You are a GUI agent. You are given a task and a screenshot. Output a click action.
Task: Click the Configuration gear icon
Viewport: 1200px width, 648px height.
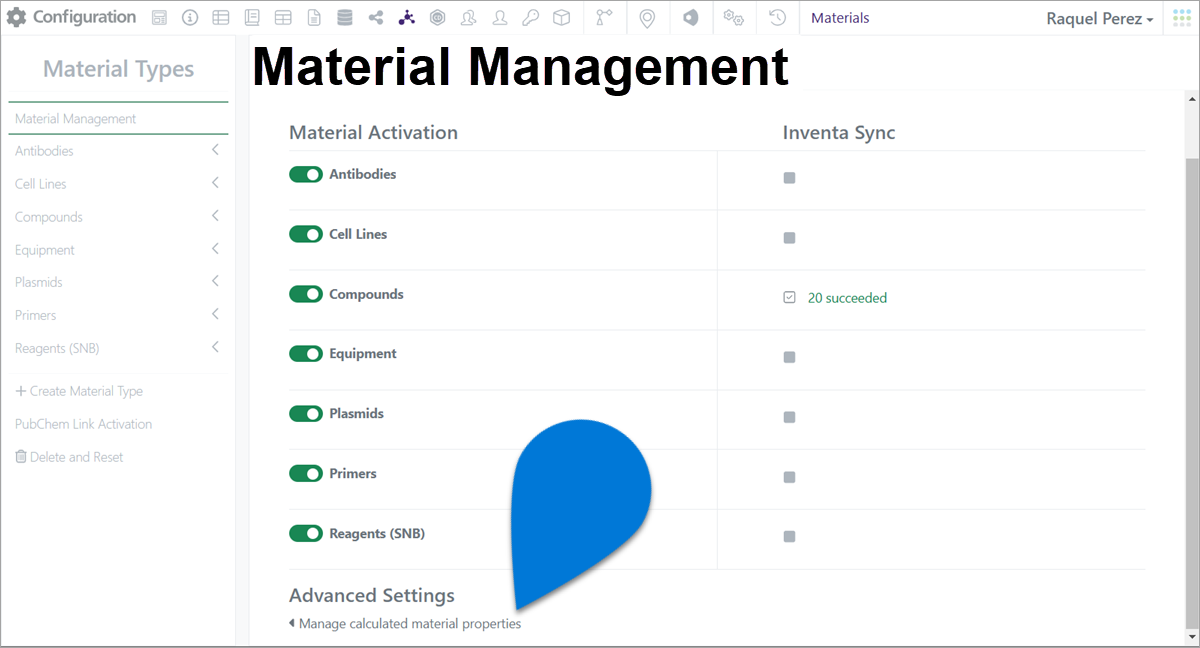pyautogui.click(x=16, y=18)
